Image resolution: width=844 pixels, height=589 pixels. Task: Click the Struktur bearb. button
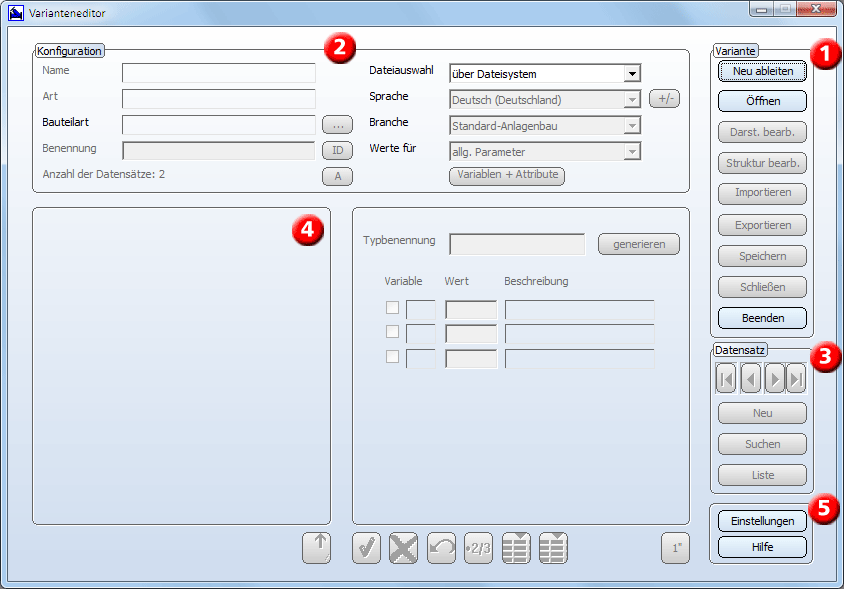tap(763, 163)
